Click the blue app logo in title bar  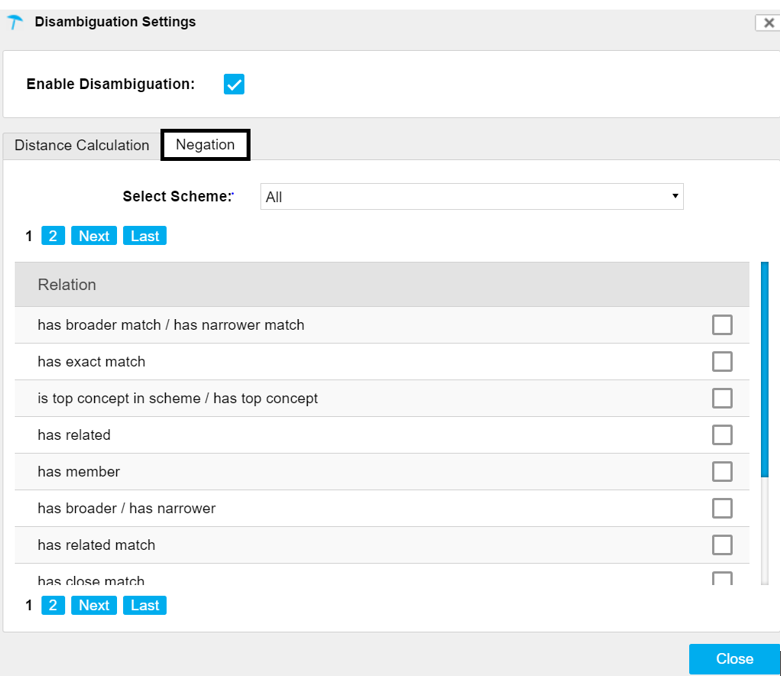point(15,22)
